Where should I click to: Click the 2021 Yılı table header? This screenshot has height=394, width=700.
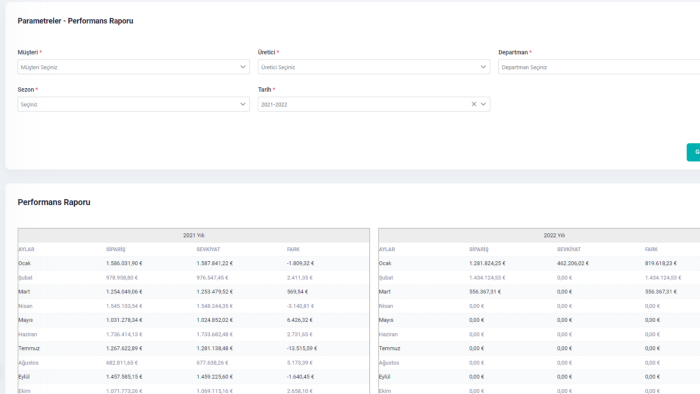tap(194, 235)
